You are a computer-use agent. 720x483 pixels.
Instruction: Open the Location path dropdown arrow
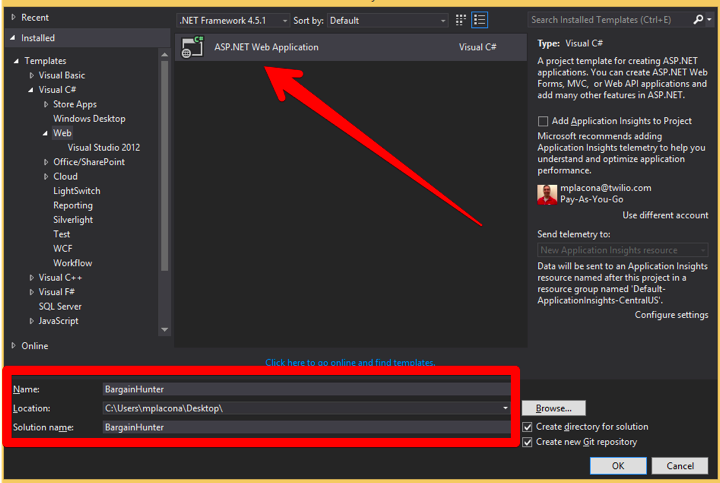(x=505, y=408)
